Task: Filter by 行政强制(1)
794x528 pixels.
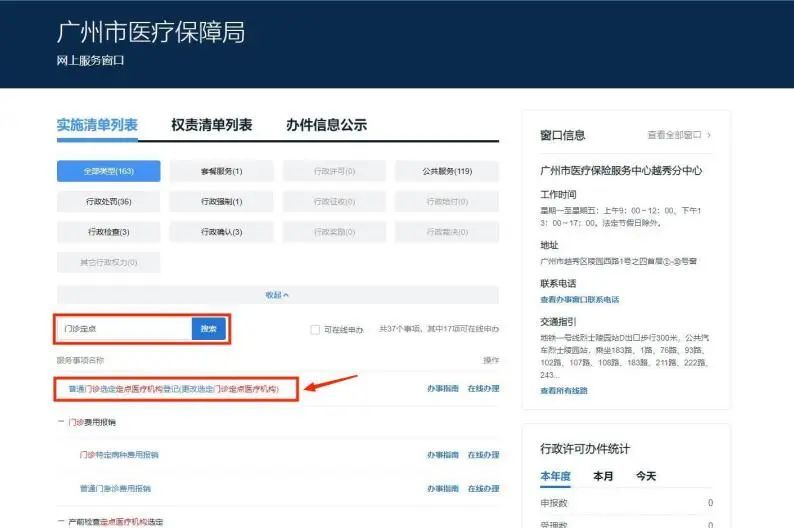Action: (221, 201)
